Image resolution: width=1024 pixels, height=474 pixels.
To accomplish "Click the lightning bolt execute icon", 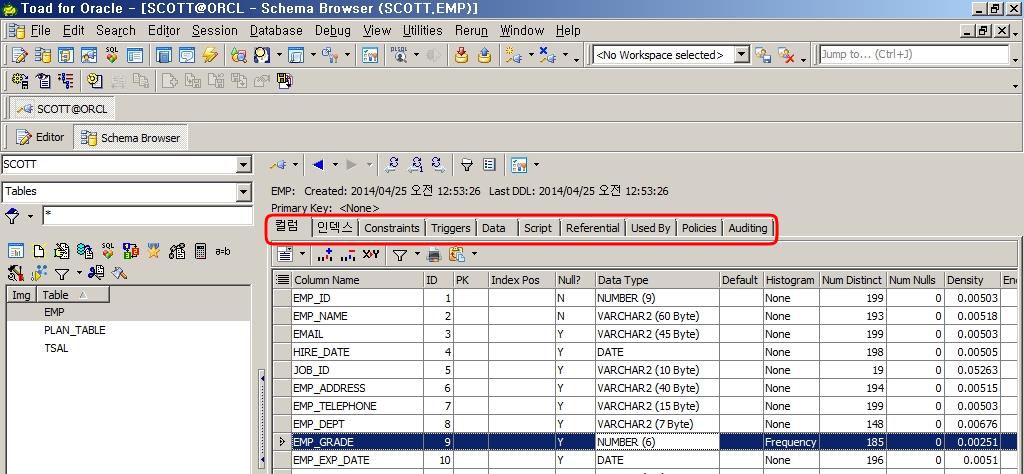I will click(210, 55).
